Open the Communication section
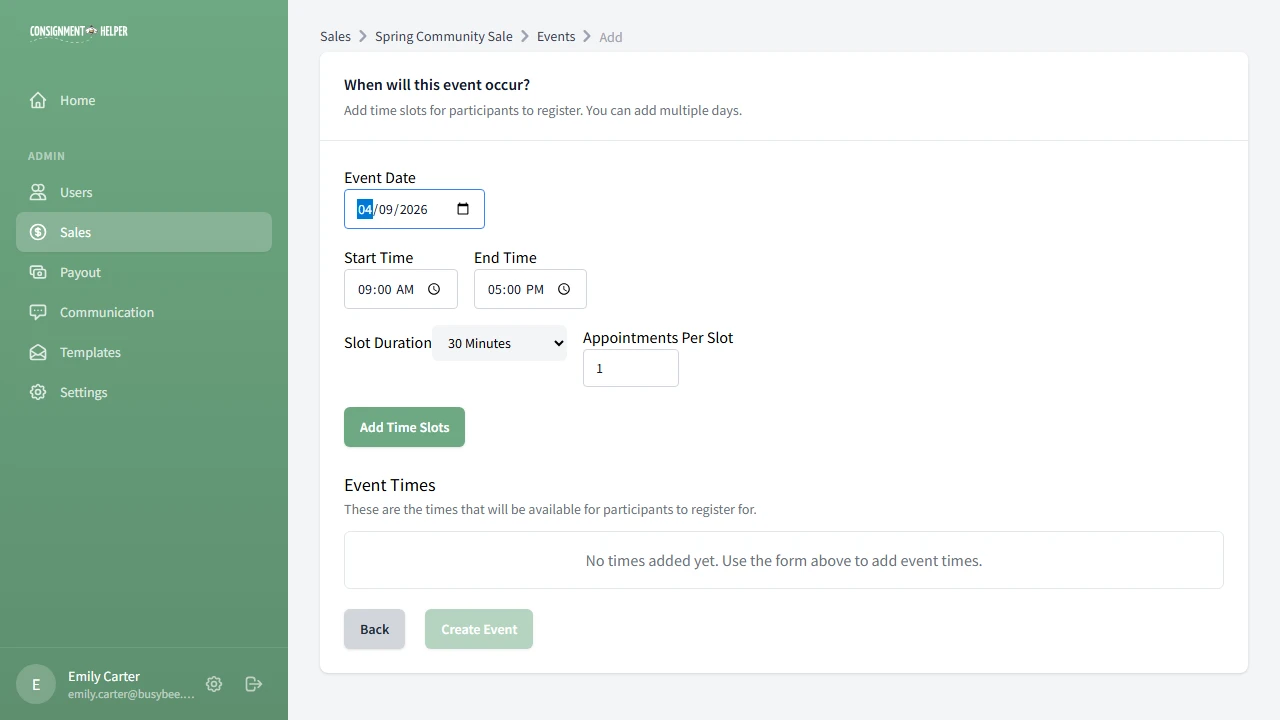The image size is (1280, 720). coord(106,312)
